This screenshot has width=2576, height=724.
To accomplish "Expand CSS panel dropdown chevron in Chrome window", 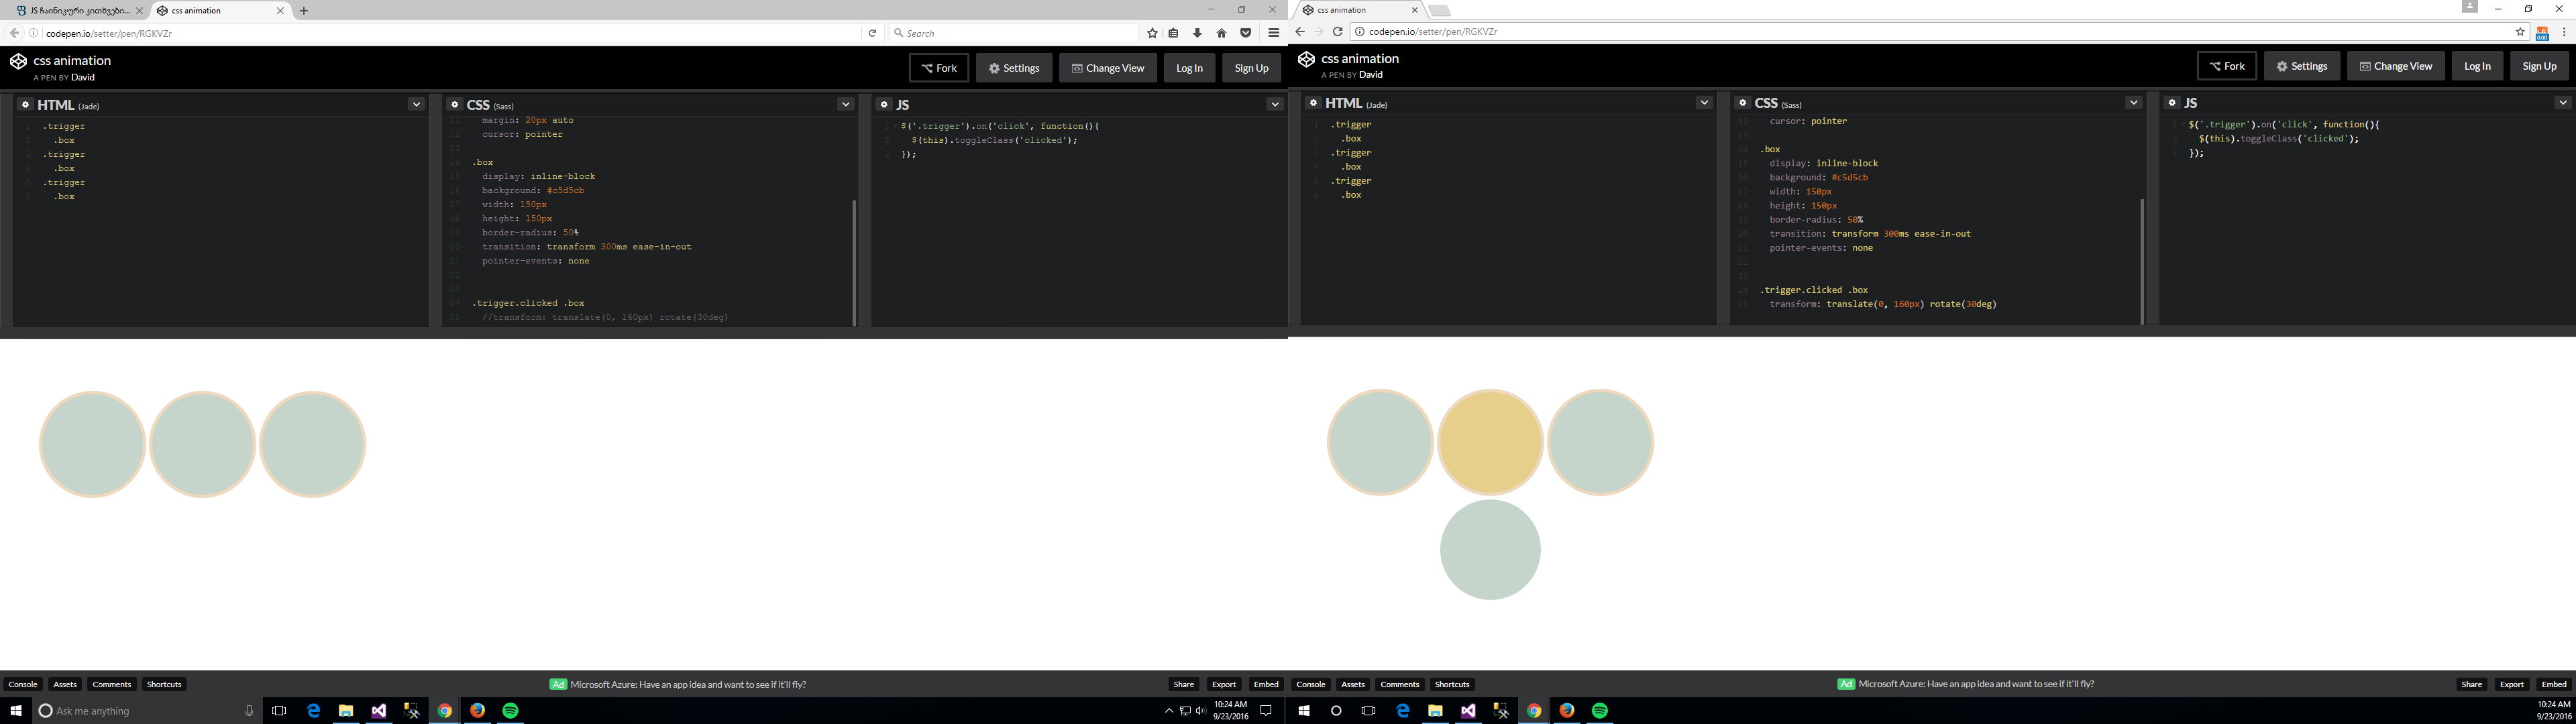I will (x=2133, y=102).
